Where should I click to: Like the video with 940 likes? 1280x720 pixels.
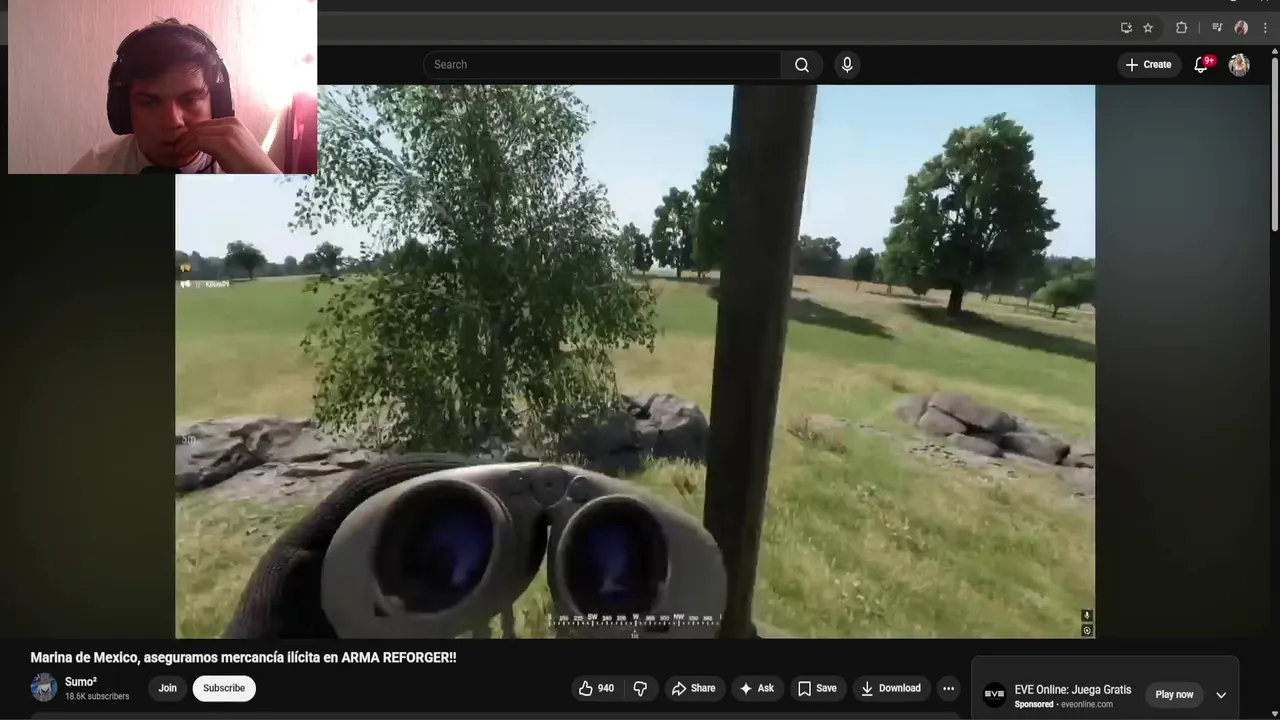(596, 688)
